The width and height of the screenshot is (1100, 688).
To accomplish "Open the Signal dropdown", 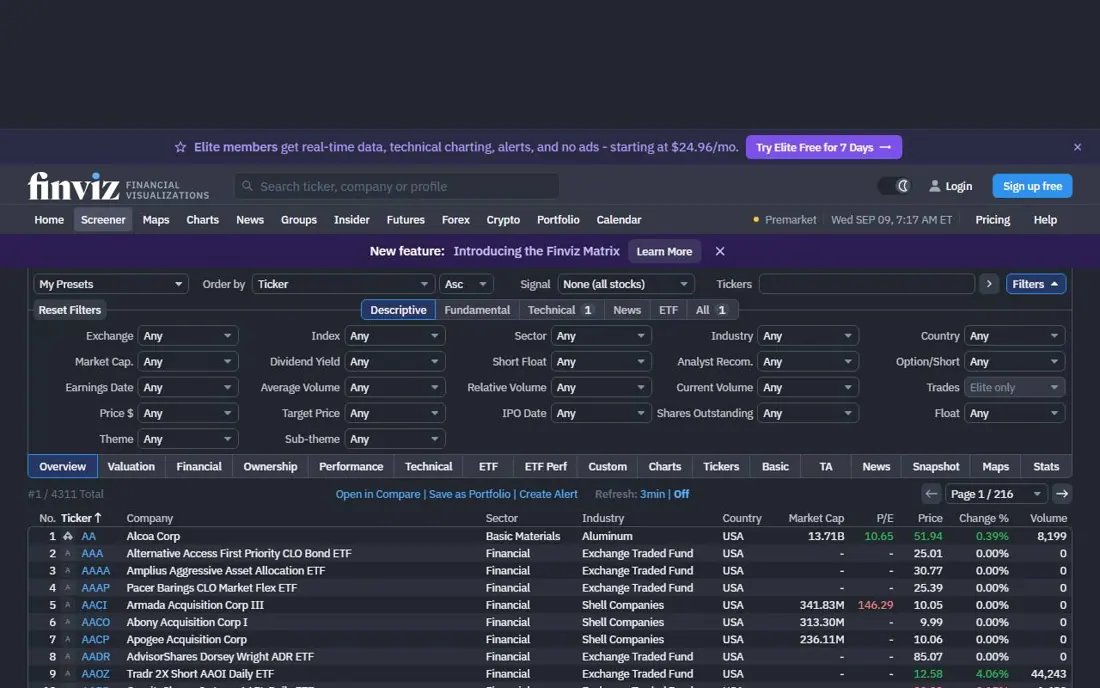I will pos(626,284).
